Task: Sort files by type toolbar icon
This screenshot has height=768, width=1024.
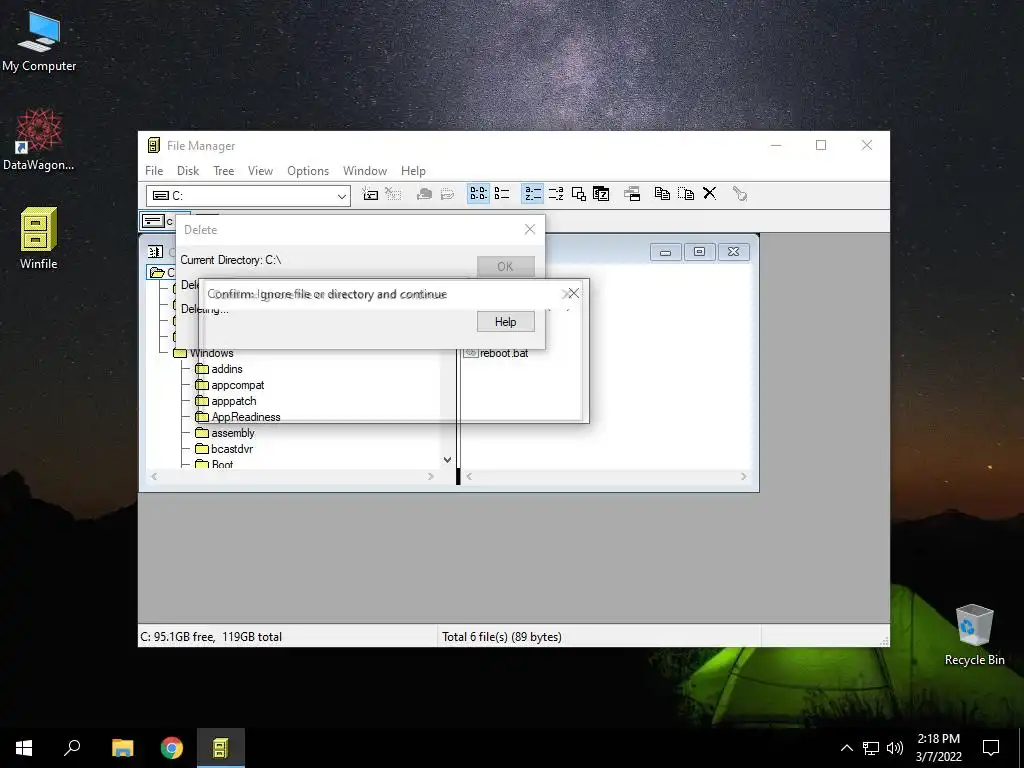Action: (556, 194)
